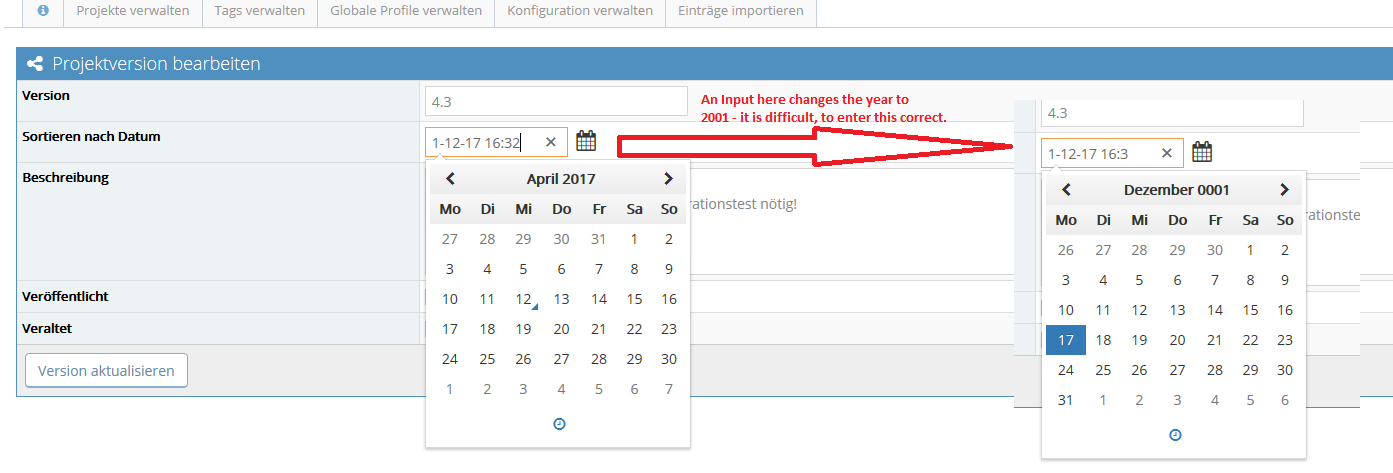Go to next month from April 2017

tap(668, 179)
